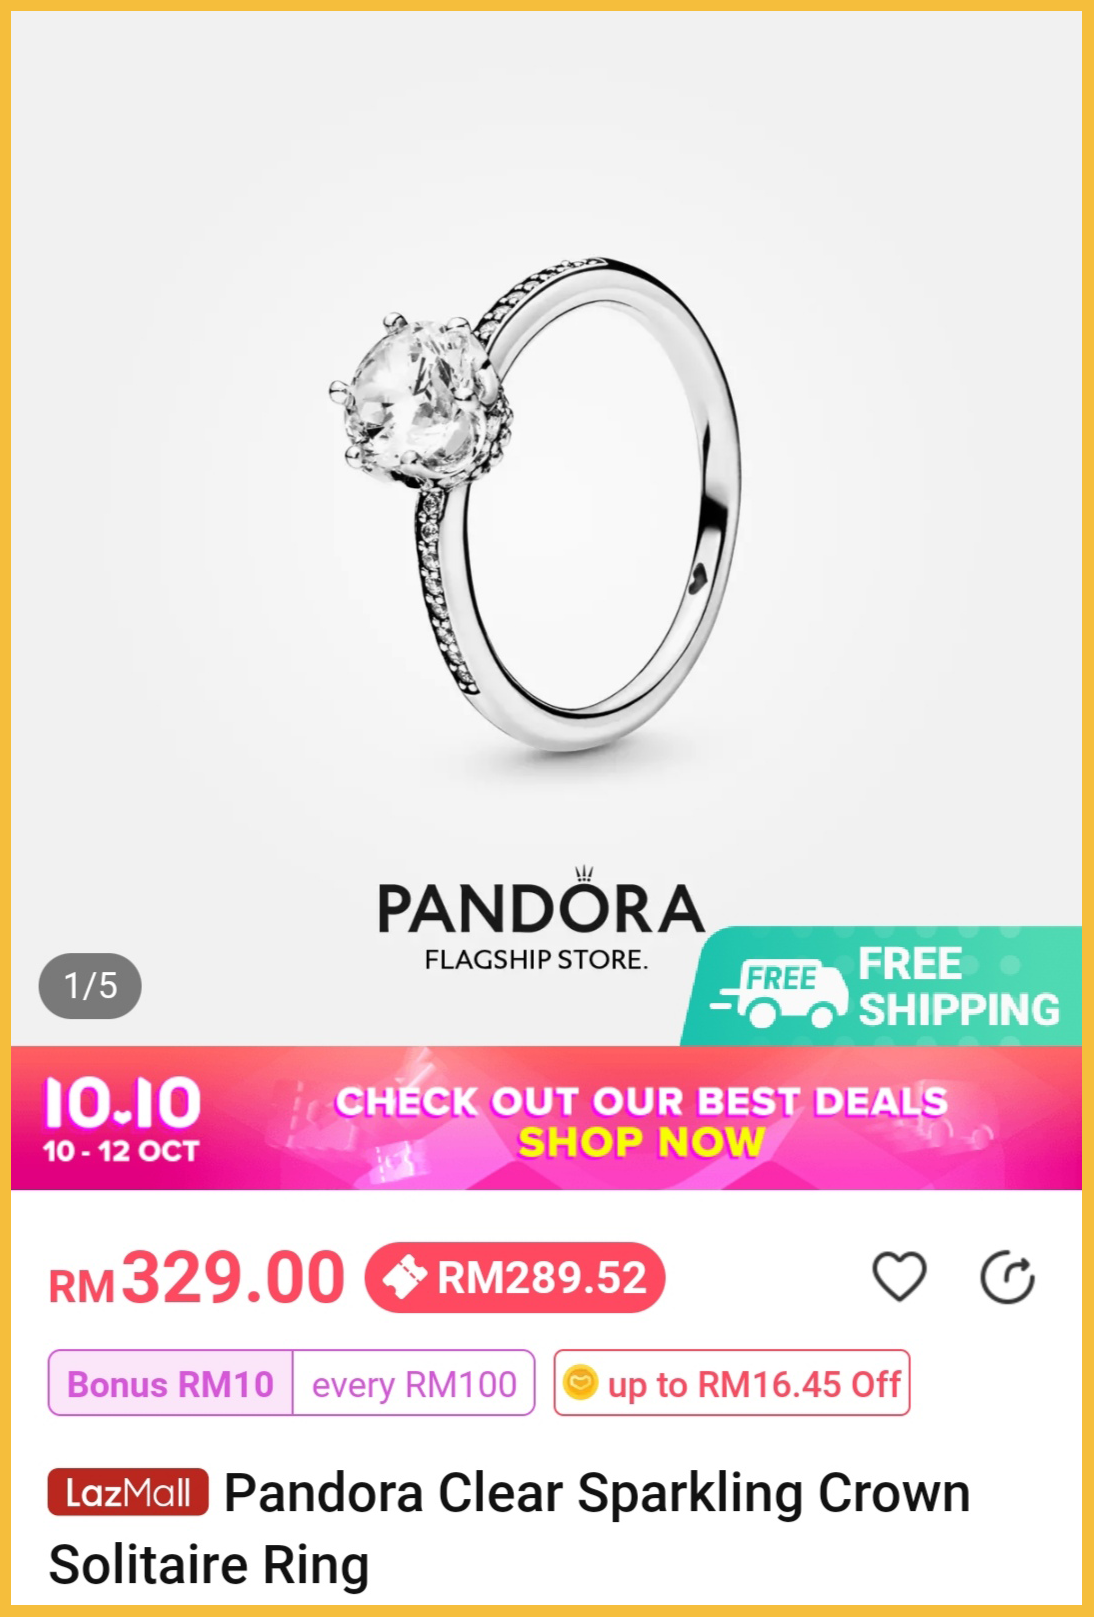The image size is (1094, 1617).
Task: Click the 10.10 sale logo
Action: 122,1119
